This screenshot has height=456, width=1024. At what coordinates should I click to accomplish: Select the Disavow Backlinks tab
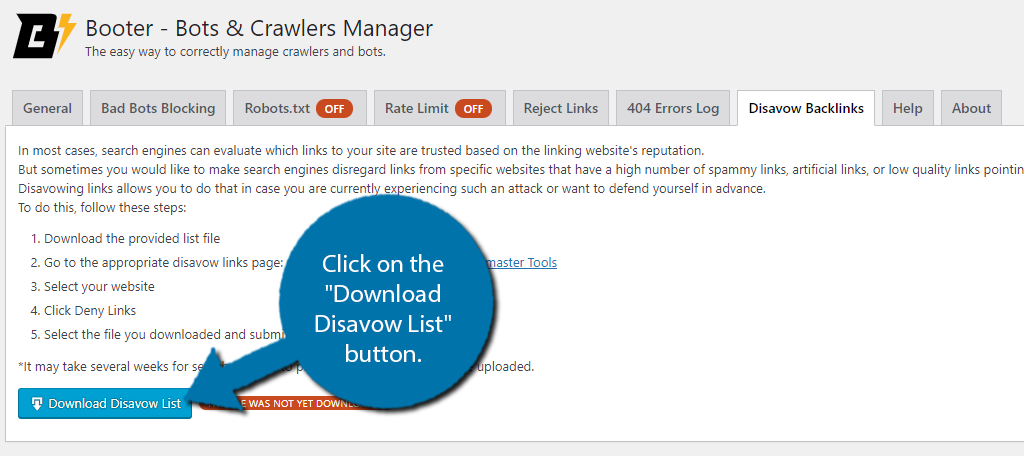click(806, 108)
